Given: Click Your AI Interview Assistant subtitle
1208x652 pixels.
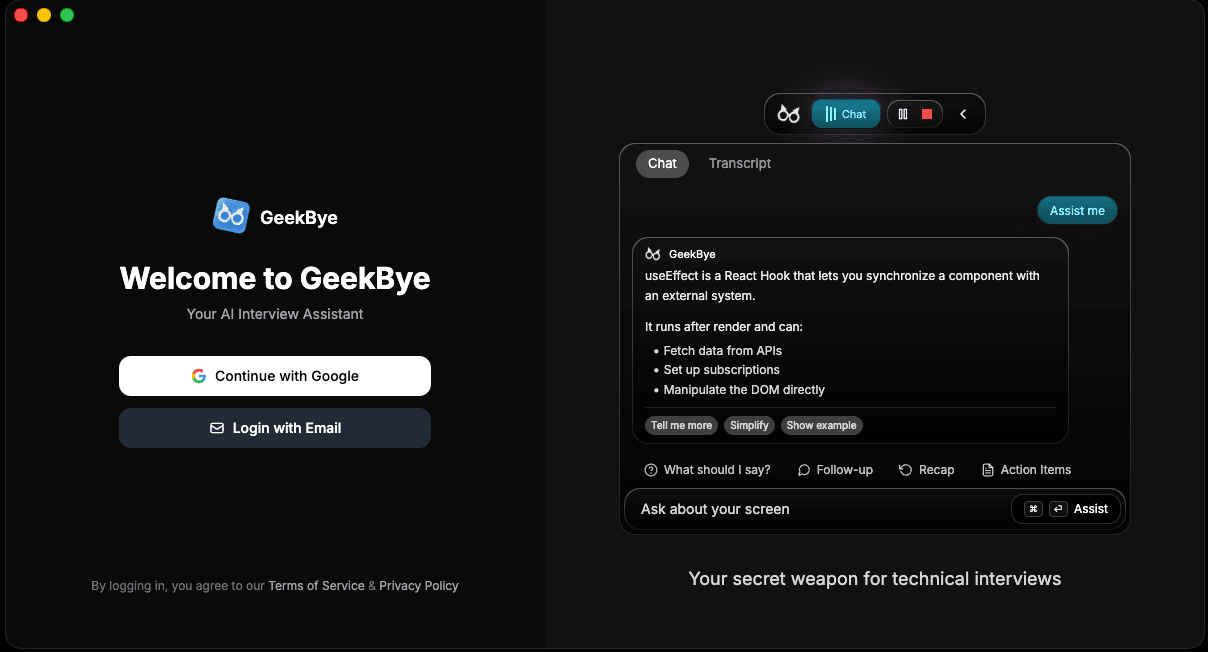Looking at the screenshot, I should click(x=275, y=314).
